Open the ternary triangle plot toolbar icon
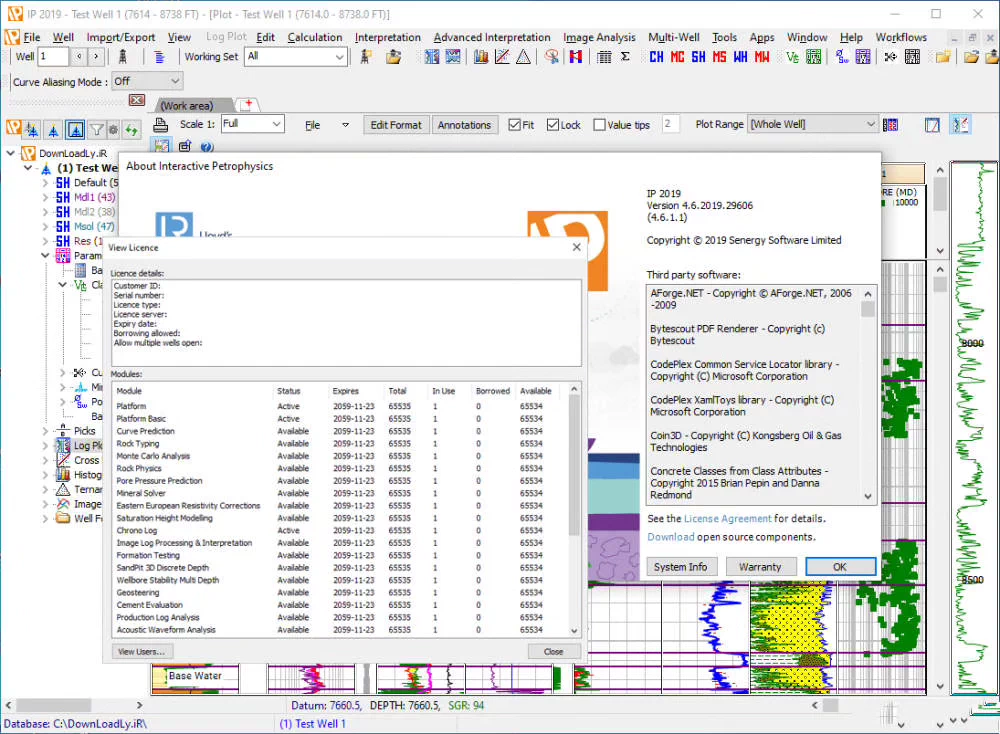Screen dimensions: 1000x734 [x=523, y=57]
